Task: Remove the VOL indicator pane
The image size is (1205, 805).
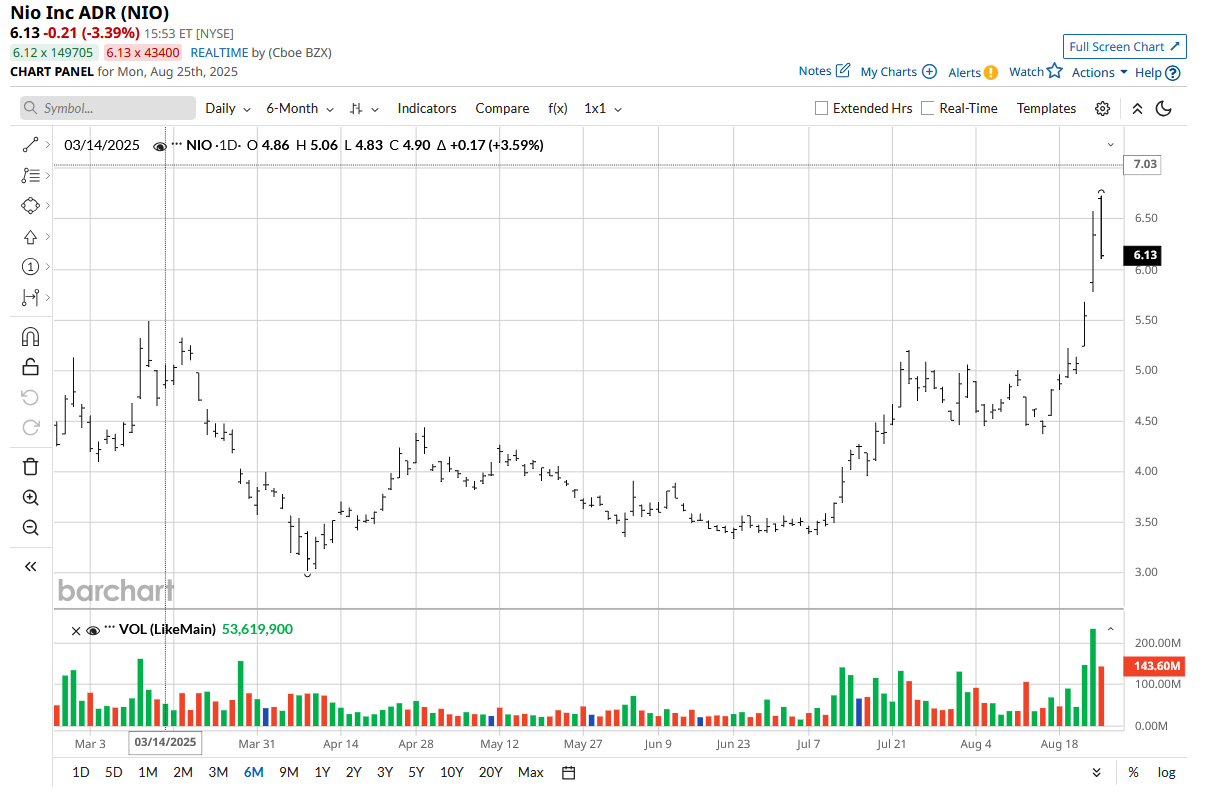Action: (76, 630)
